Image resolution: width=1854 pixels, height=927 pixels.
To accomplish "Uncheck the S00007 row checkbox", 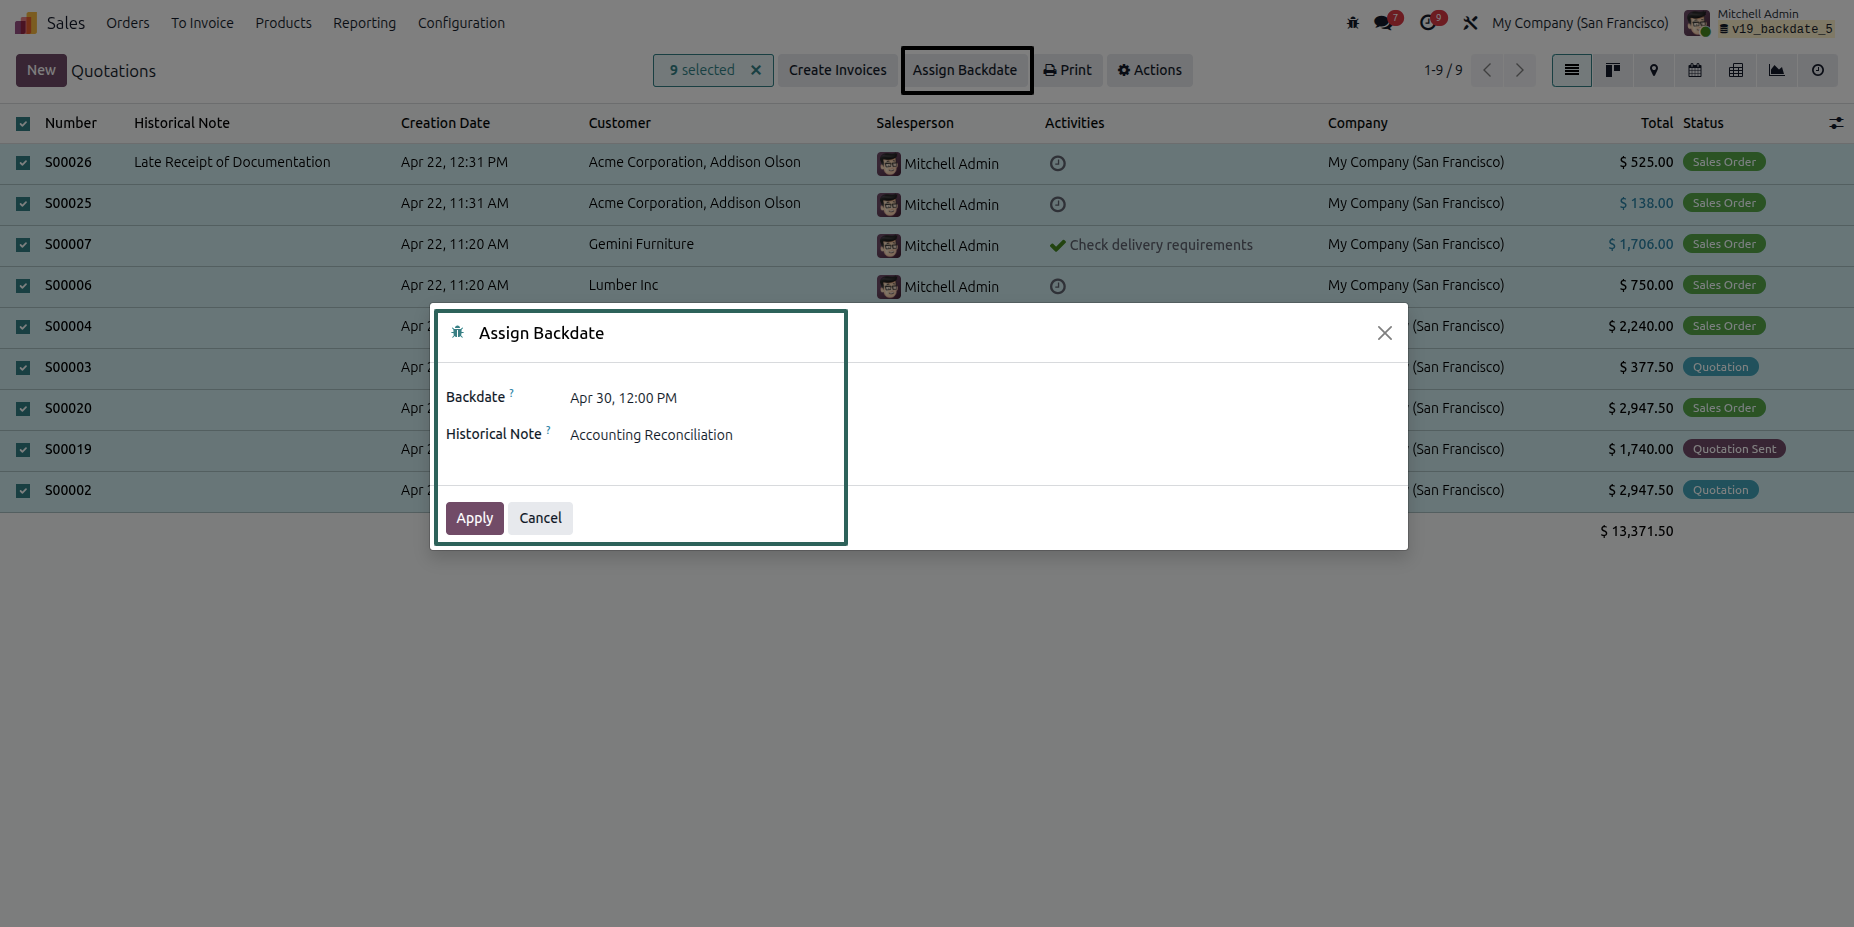I will (23, 245).
